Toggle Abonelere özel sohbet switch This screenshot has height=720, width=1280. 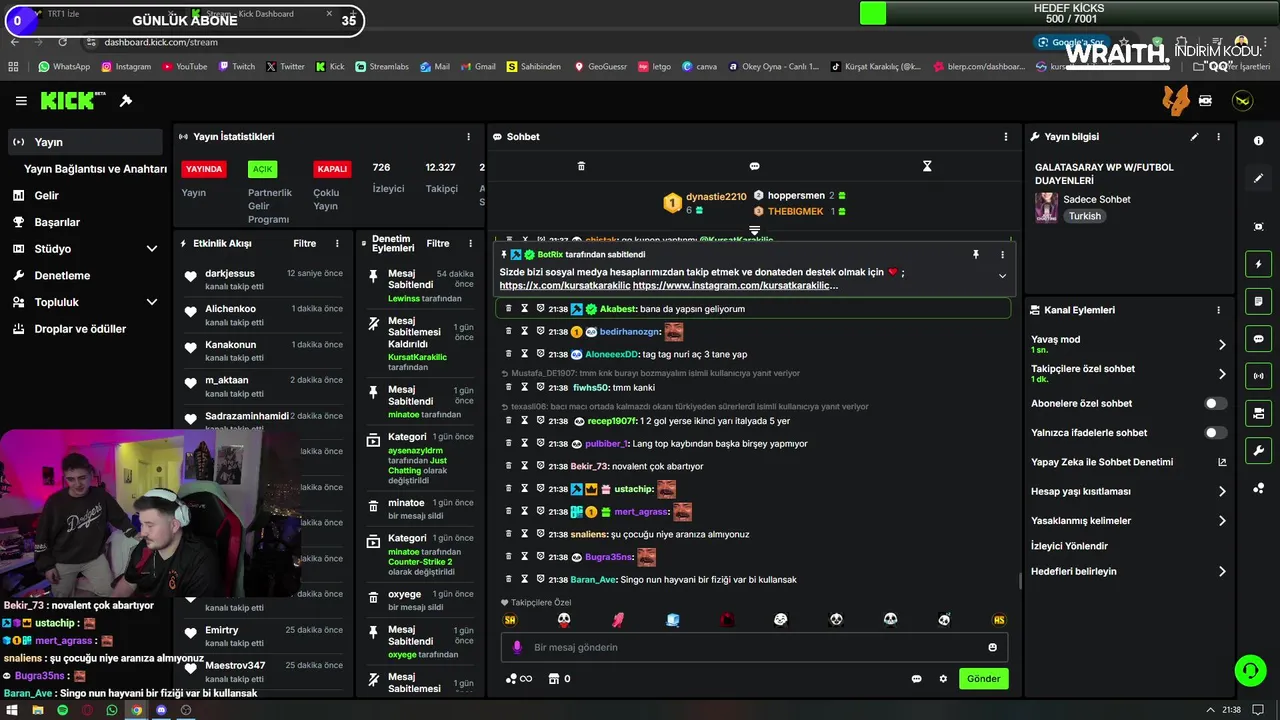[x=1215, y=404]
